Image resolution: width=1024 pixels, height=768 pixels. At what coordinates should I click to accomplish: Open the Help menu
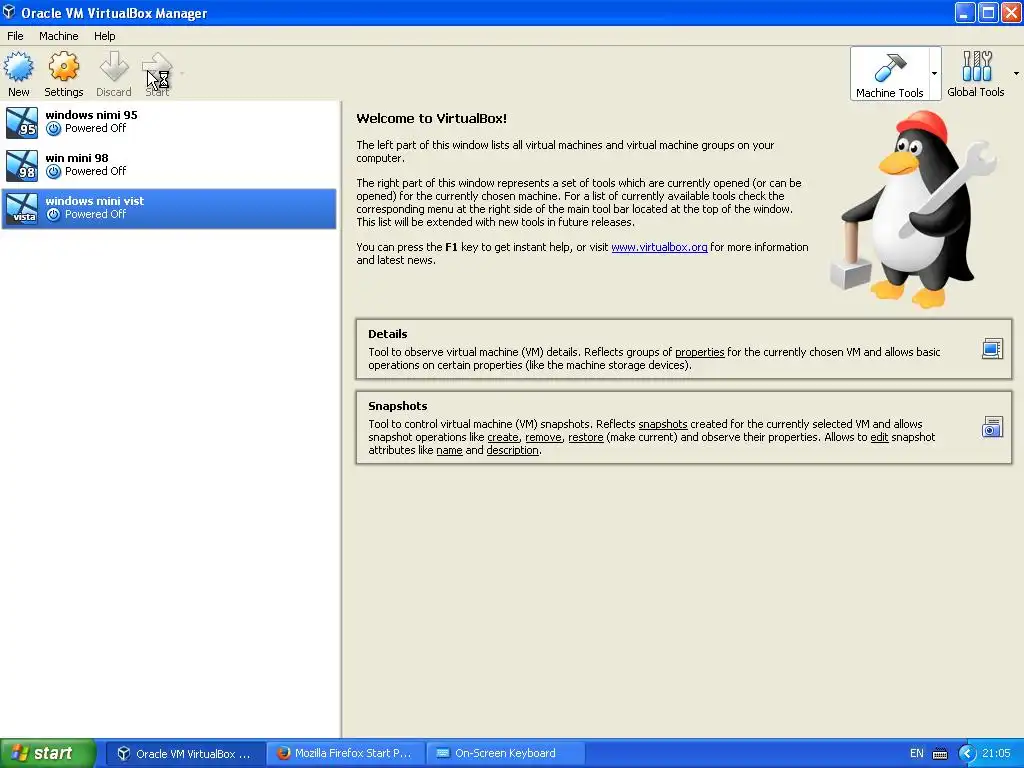pos(104,36)
